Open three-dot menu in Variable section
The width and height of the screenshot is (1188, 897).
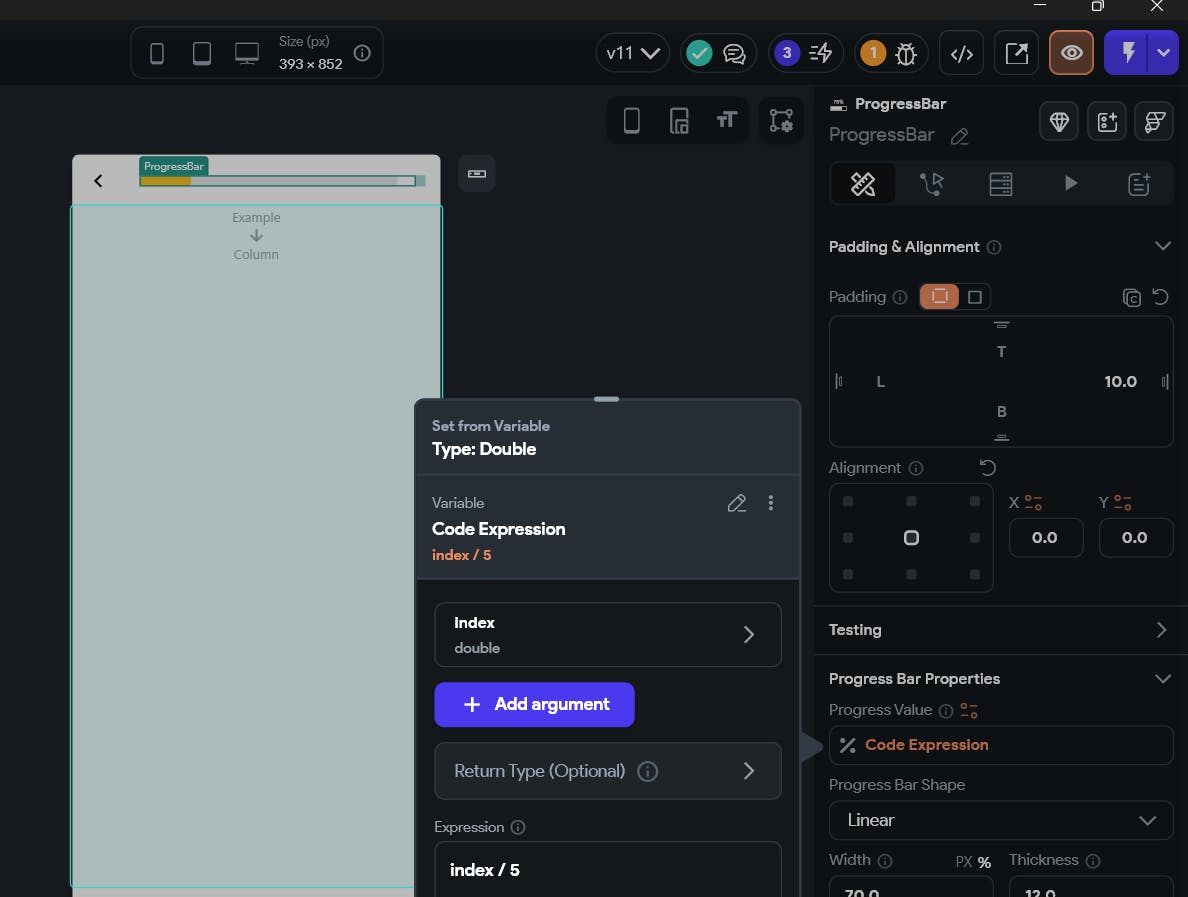770,503
